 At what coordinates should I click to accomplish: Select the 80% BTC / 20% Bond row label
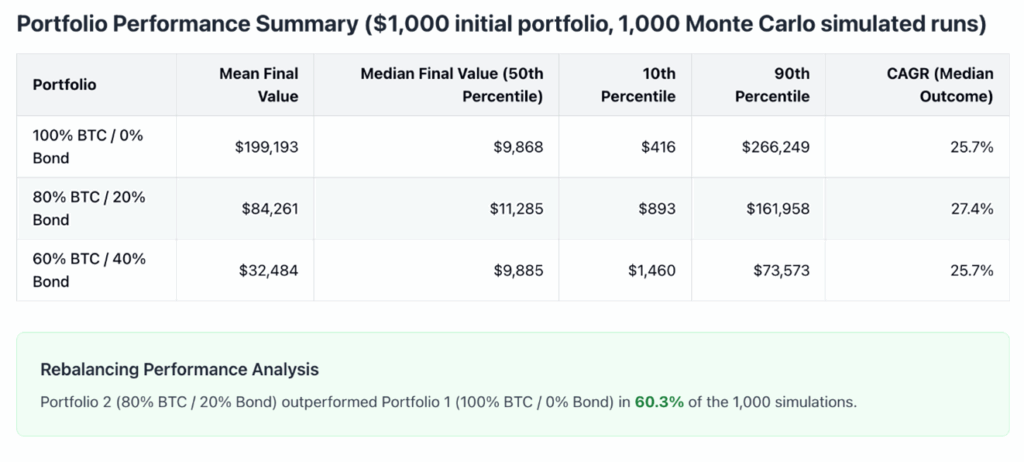89,209
